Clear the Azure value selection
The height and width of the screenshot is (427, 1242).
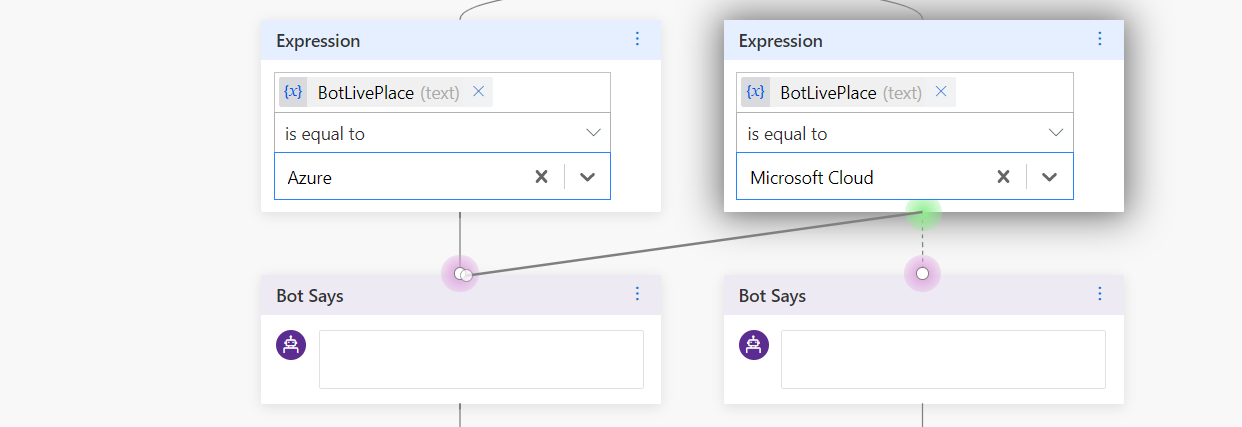click(x=541, y=177)
